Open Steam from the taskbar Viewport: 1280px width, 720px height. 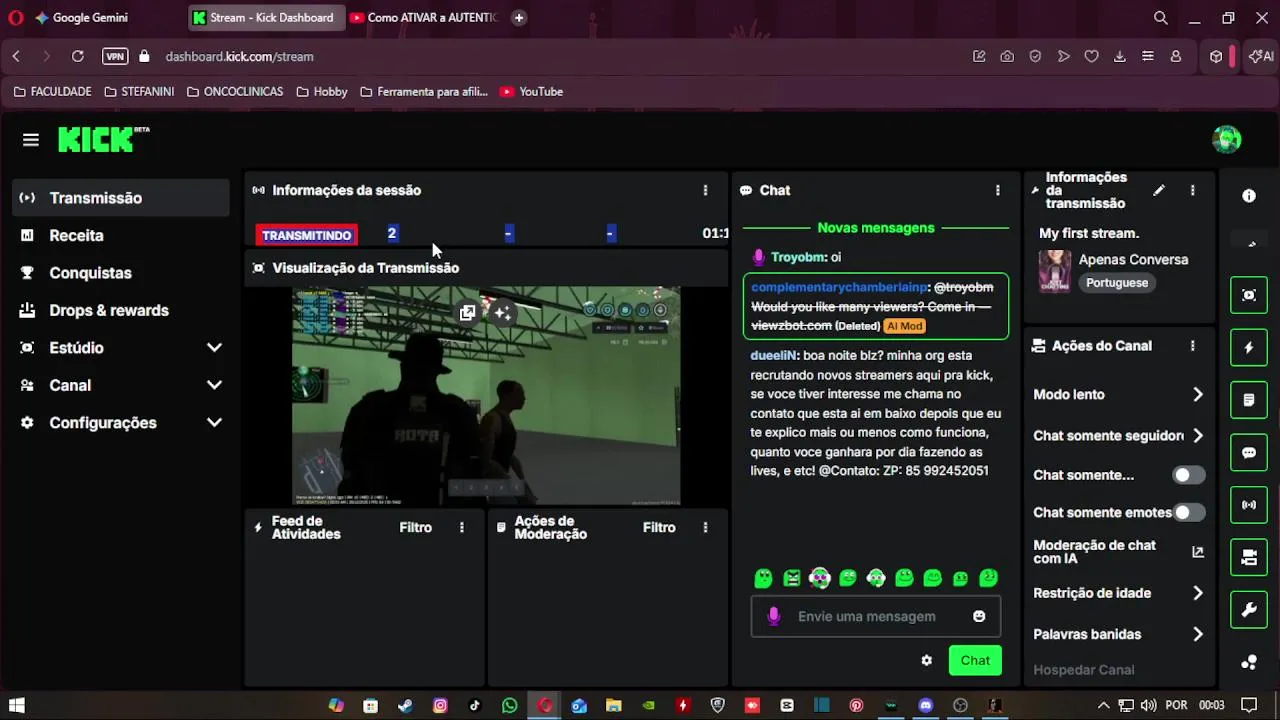coord(405,706)
